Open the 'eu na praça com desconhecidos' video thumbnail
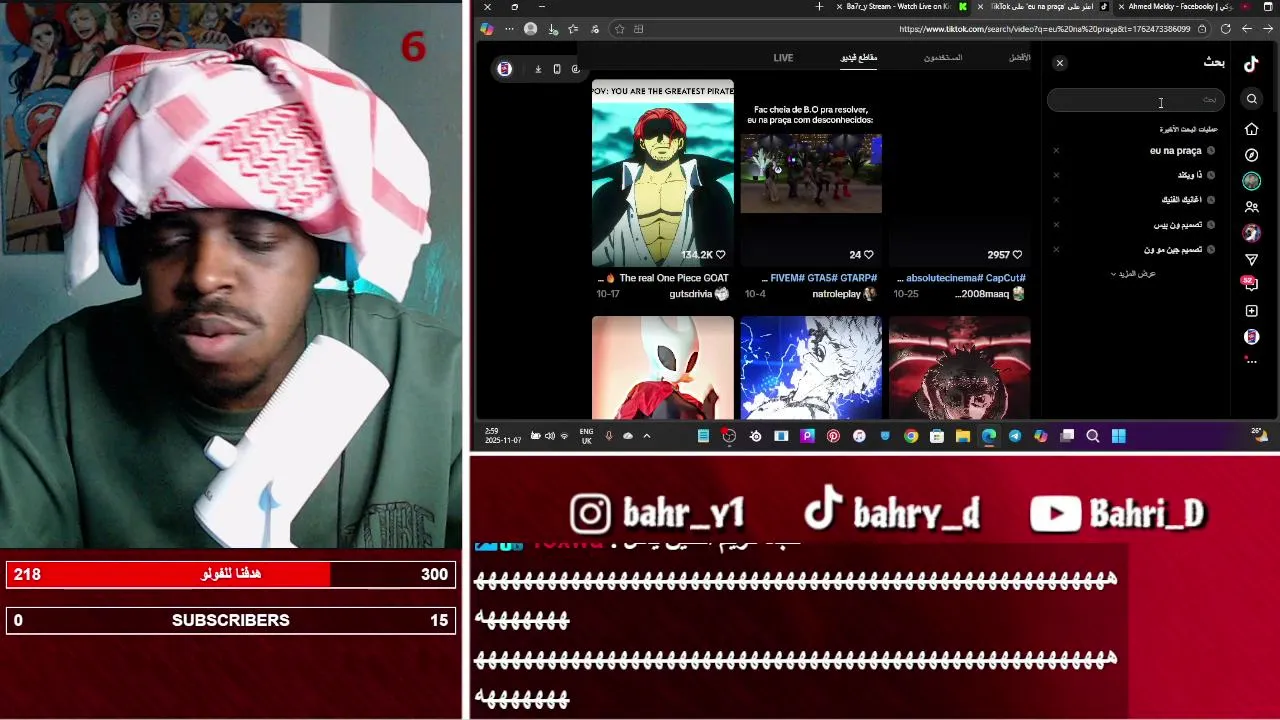Image resolution: width=1280 pixels, height=720 pixels. [x=811, y=173]
